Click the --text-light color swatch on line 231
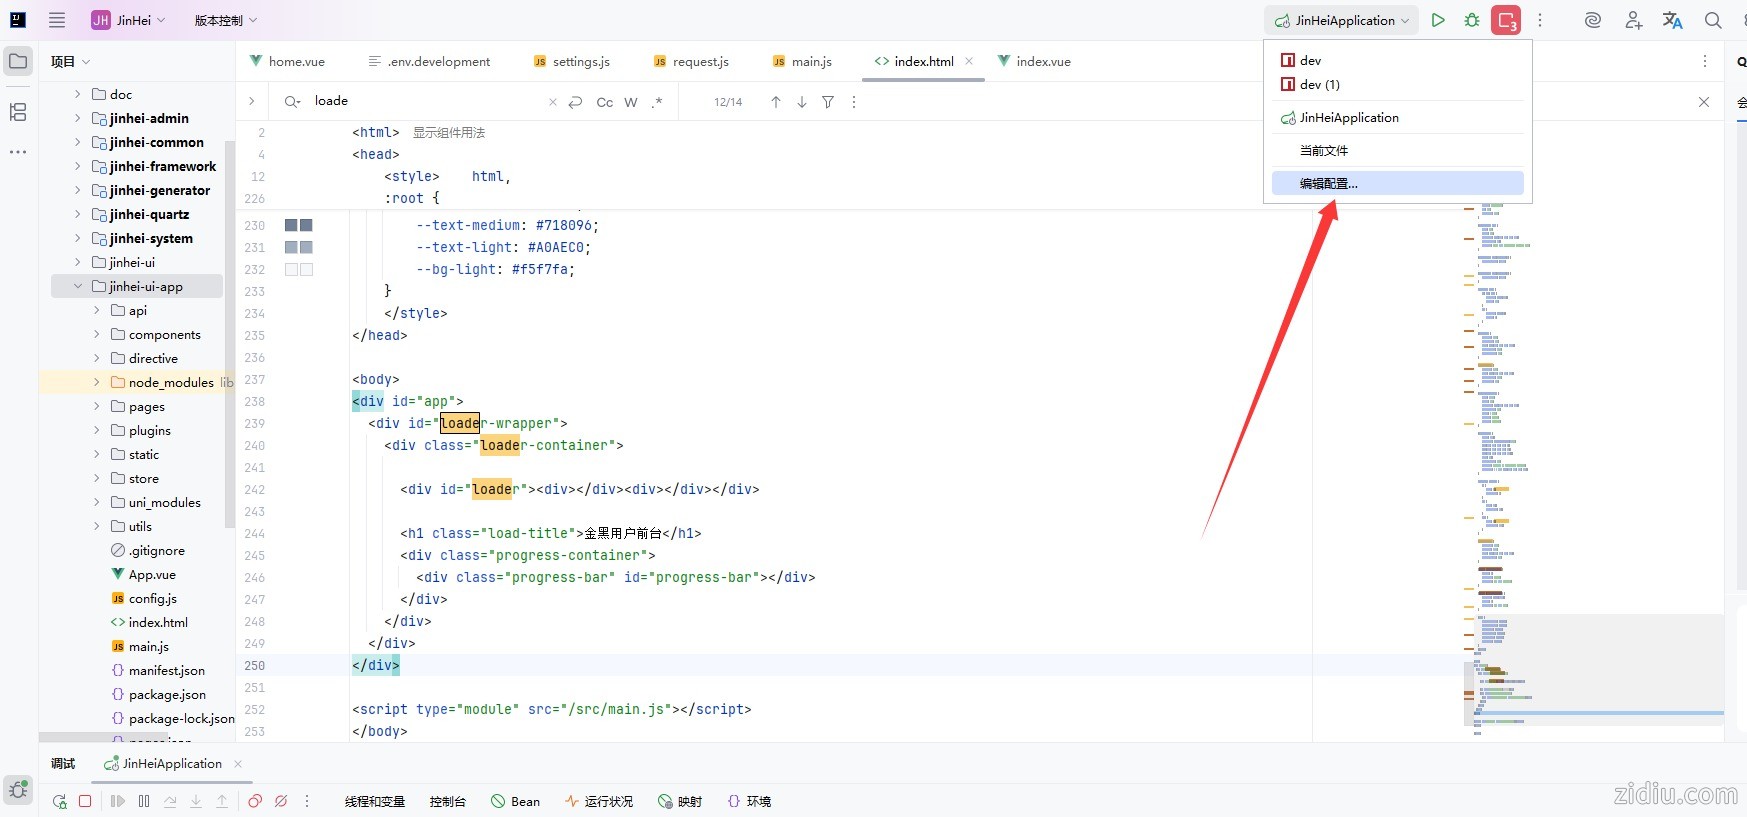Image resolution: width=1747 pixels, height=817 pixels. click(x=299, y=247)
